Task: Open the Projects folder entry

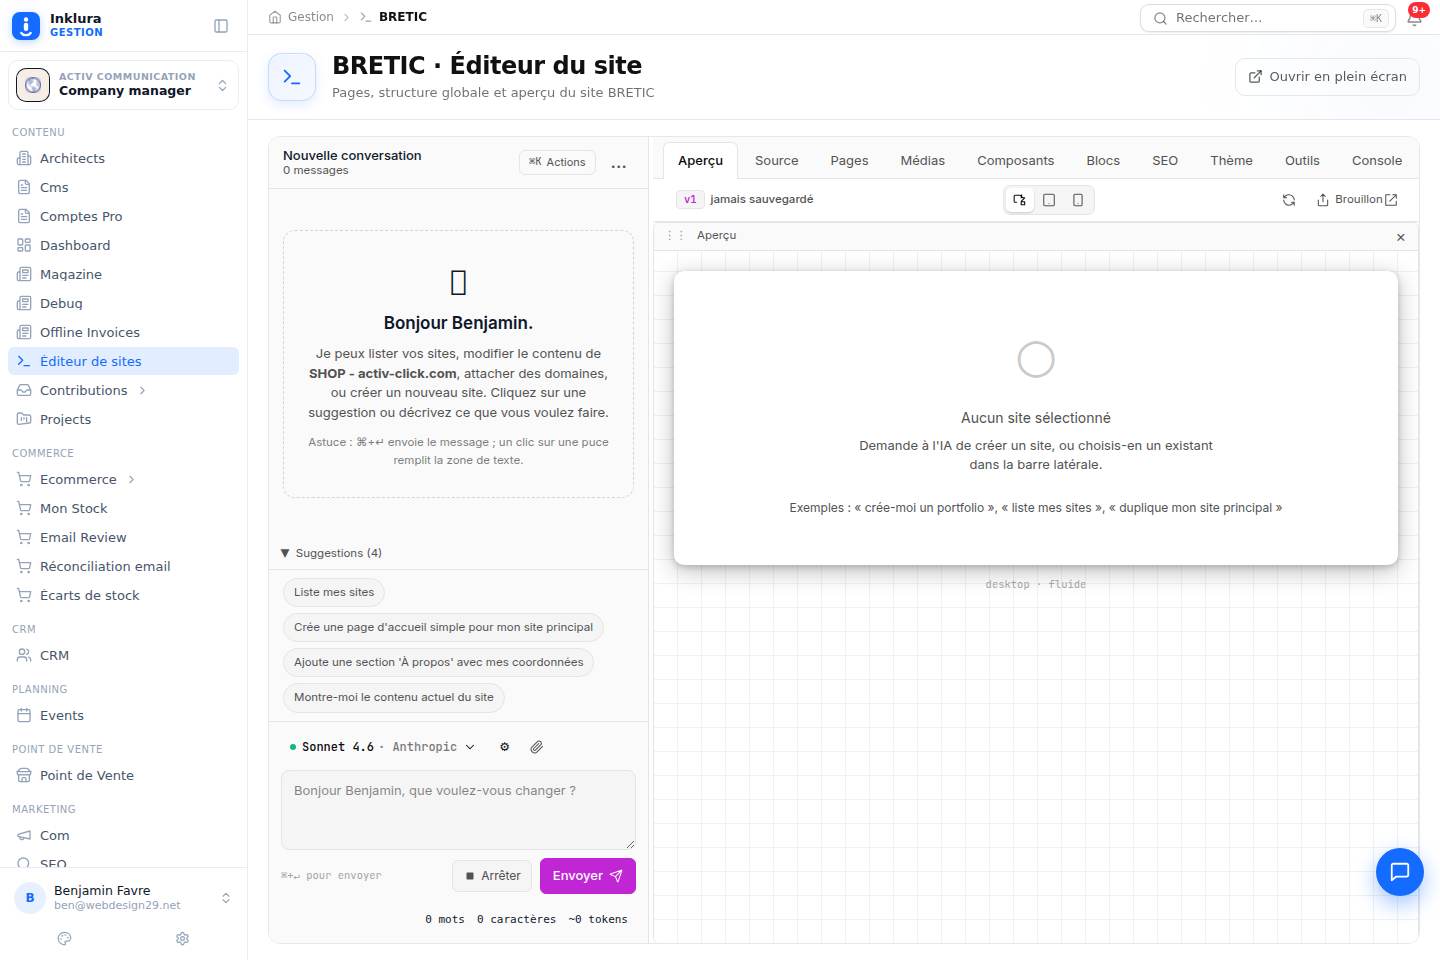Action: pos(123,419)
